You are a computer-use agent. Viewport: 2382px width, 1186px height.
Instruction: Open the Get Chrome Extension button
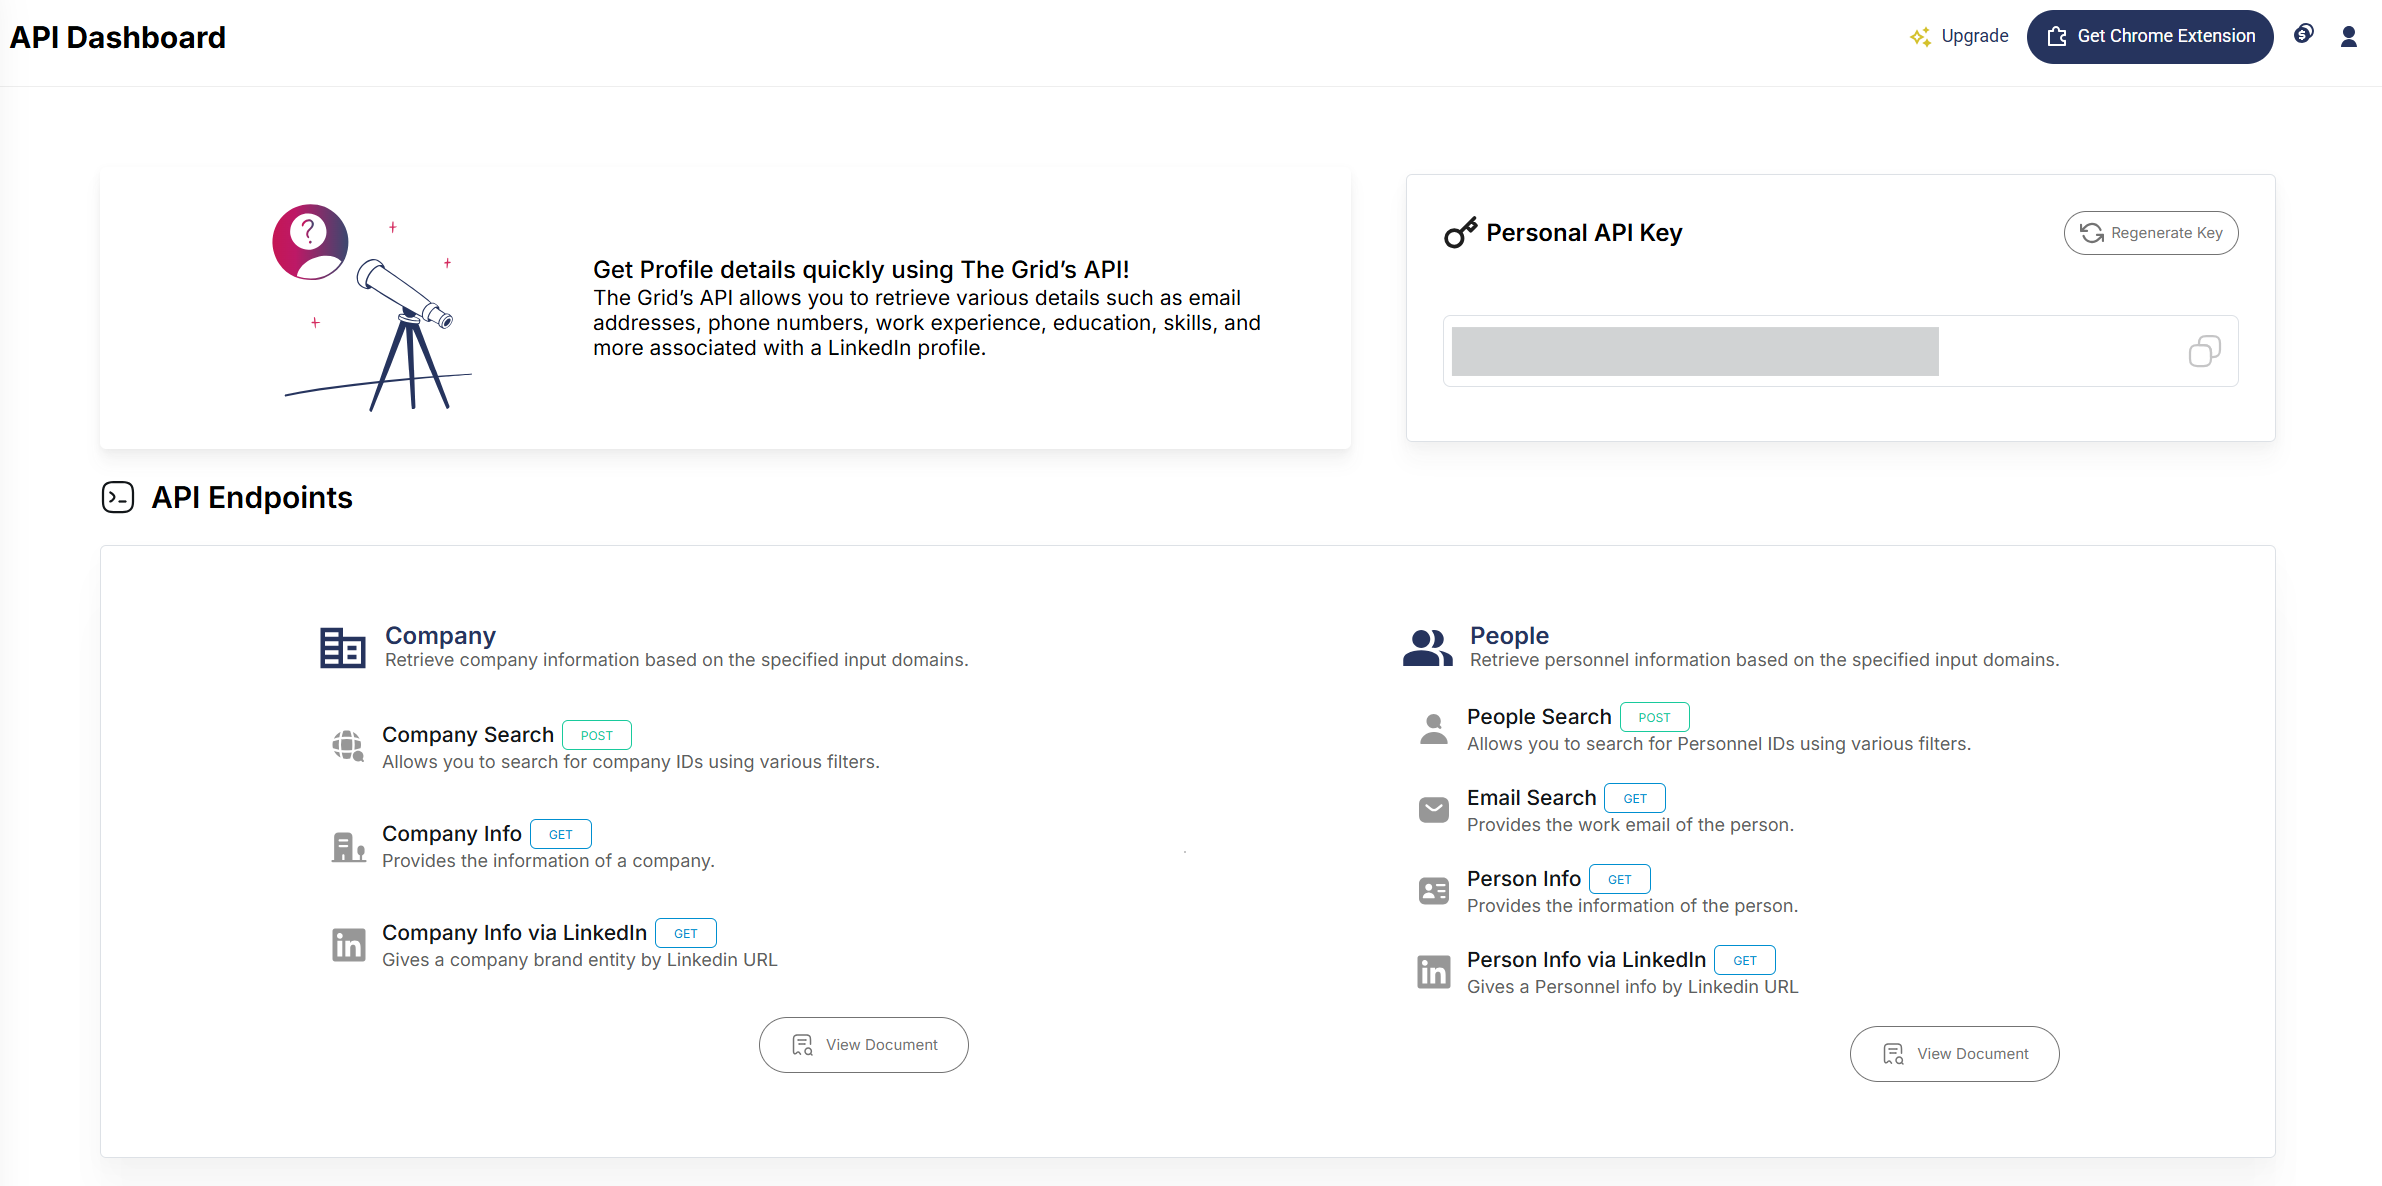click(2149, 37)
